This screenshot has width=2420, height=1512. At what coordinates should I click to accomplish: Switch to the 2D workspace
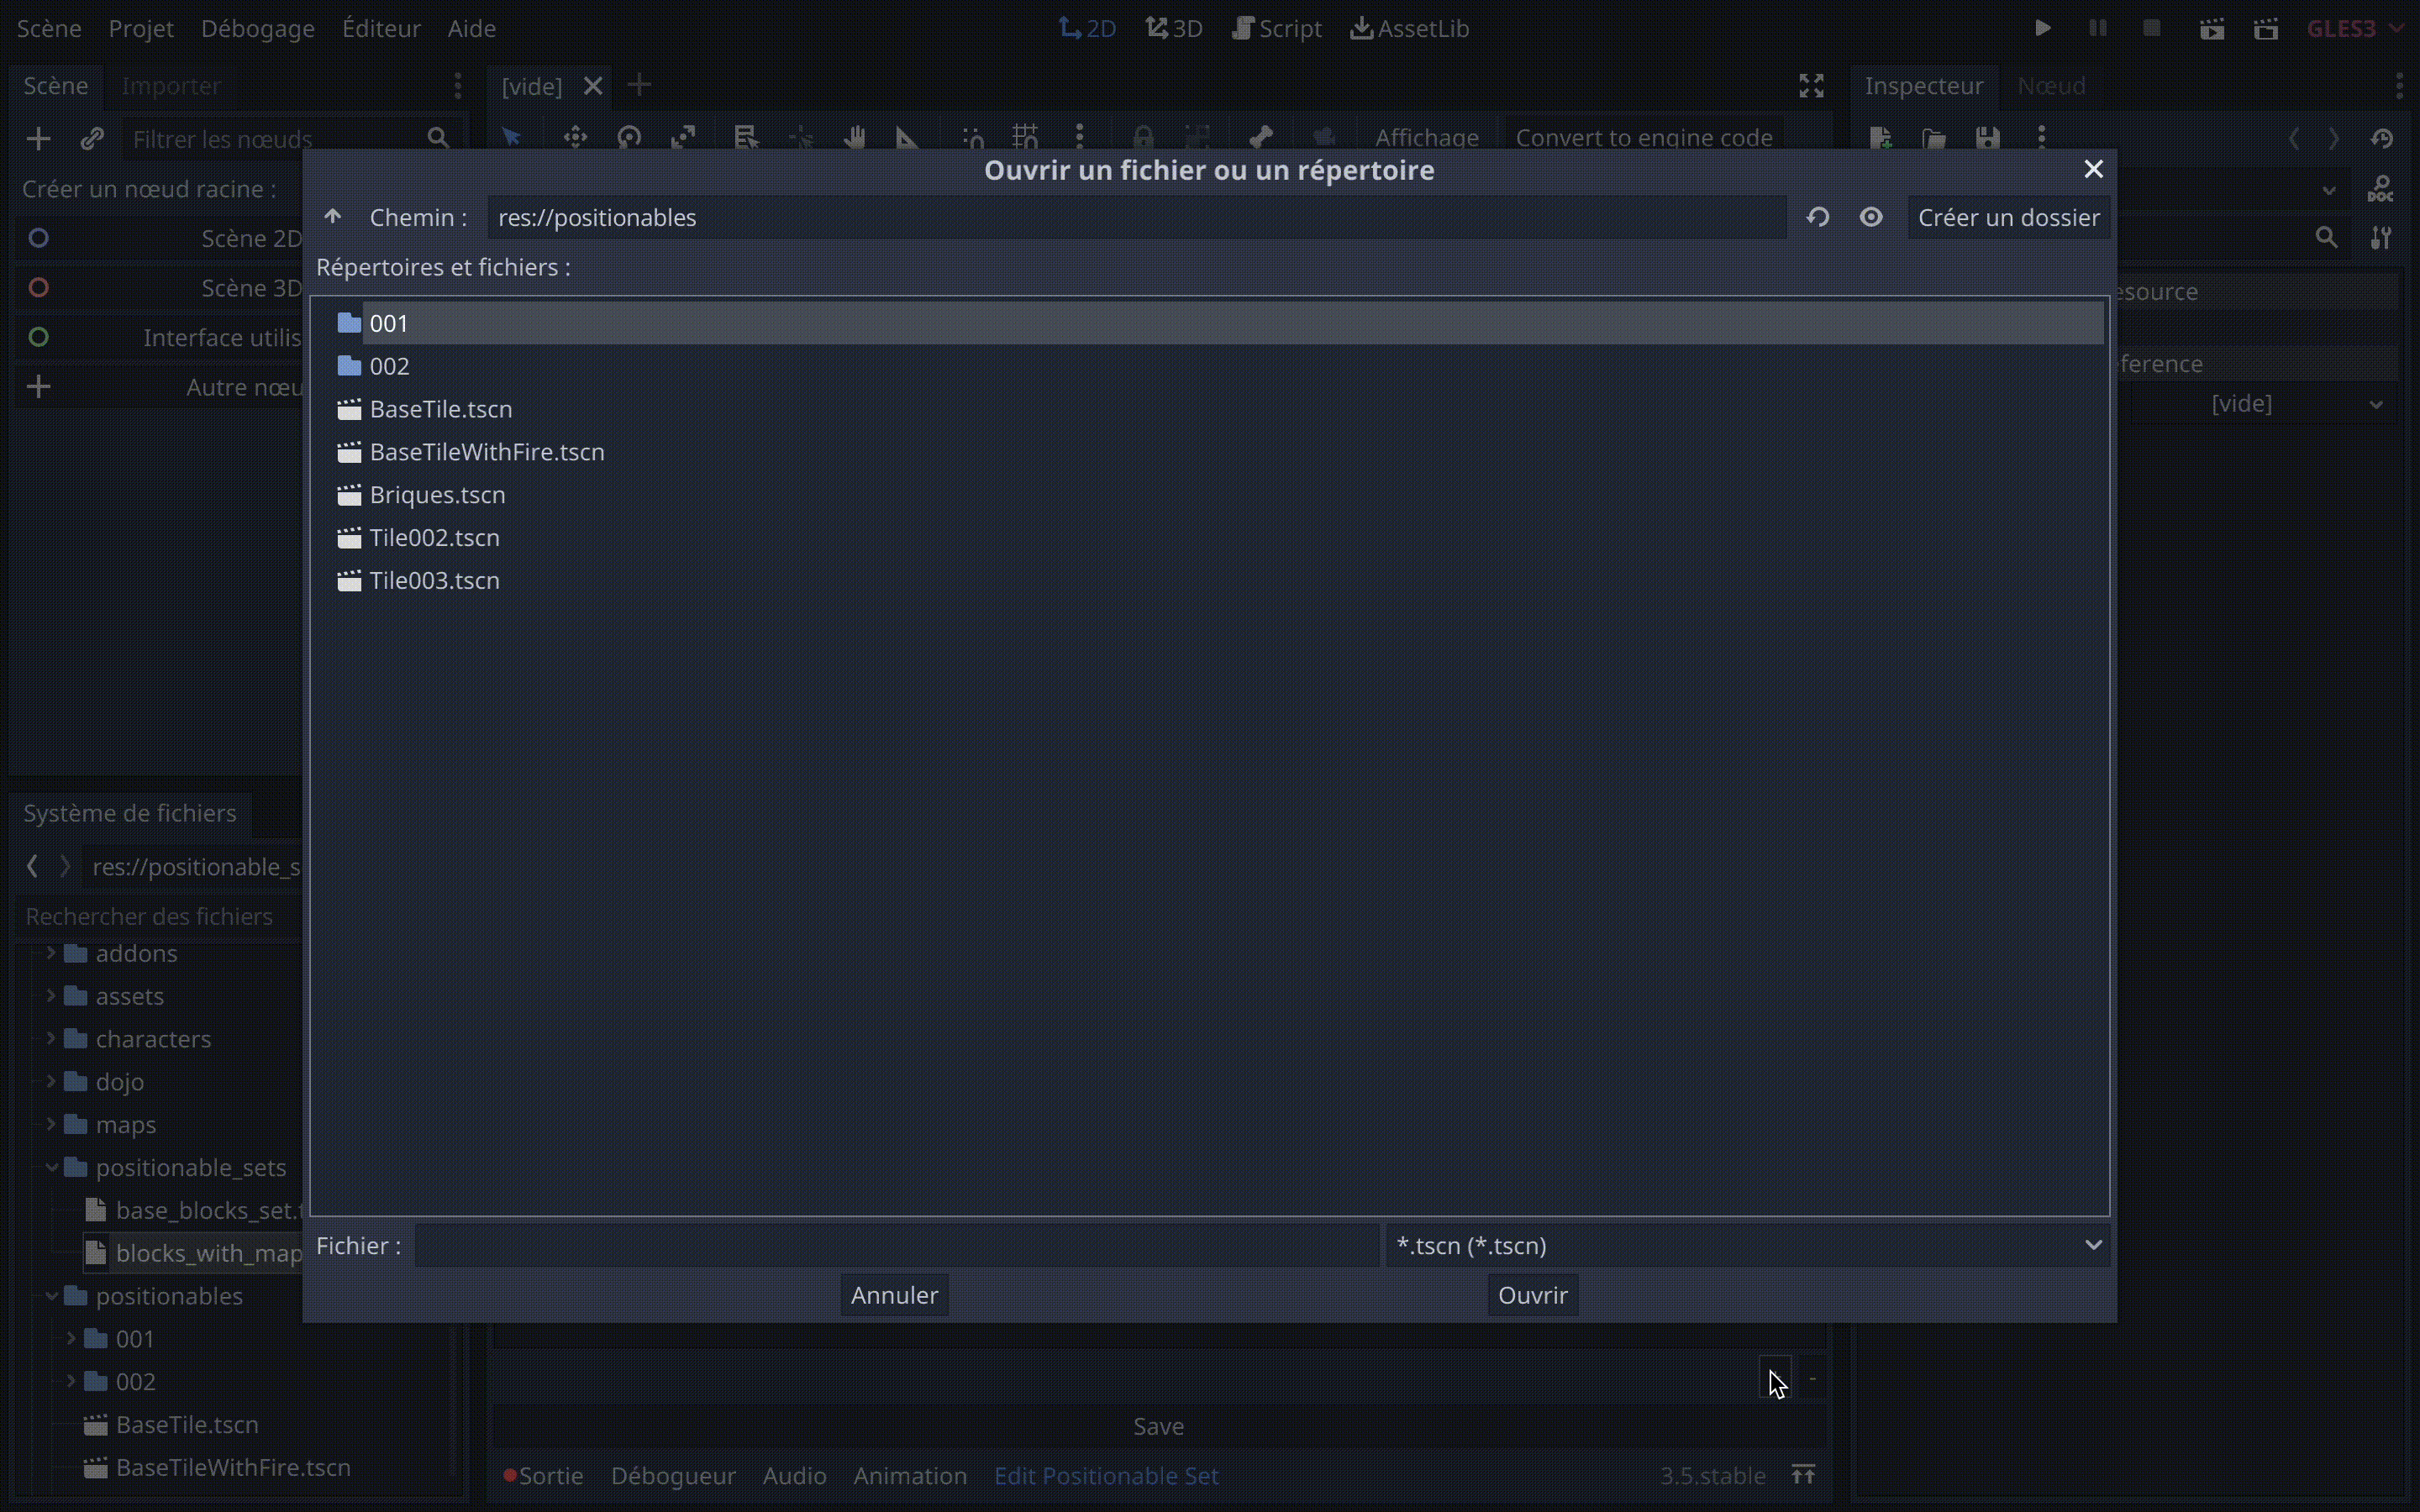(x=1087, y=28)
